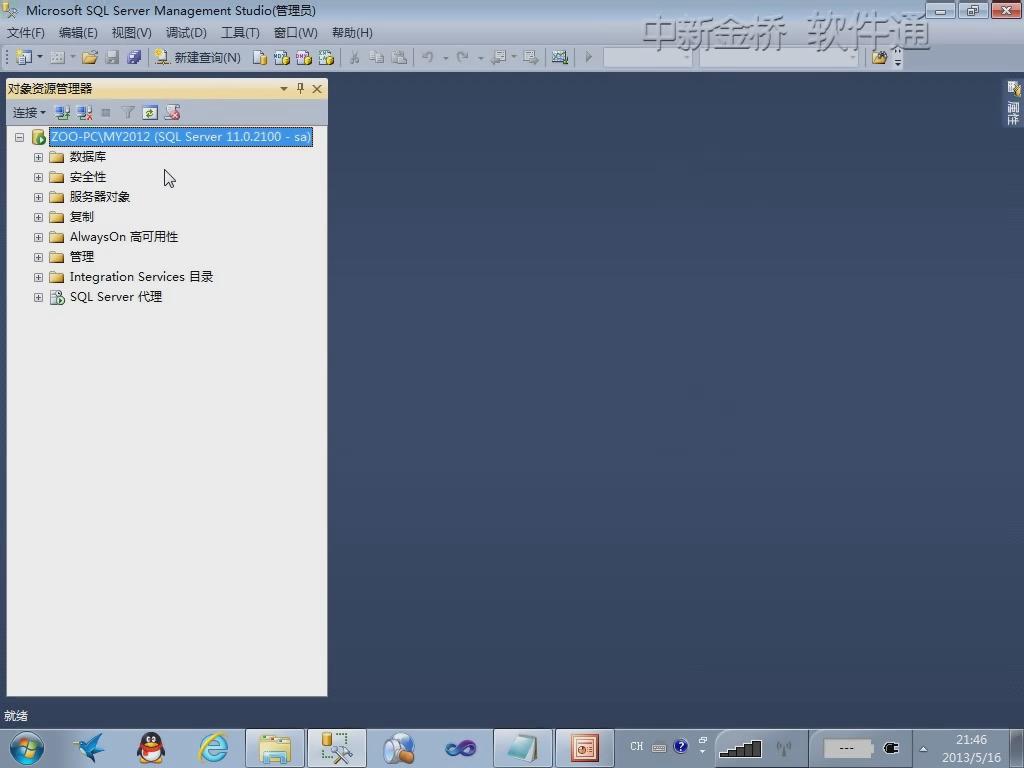
Task: Open the 帮助(H) menu
Action: [x=352, y=33]
